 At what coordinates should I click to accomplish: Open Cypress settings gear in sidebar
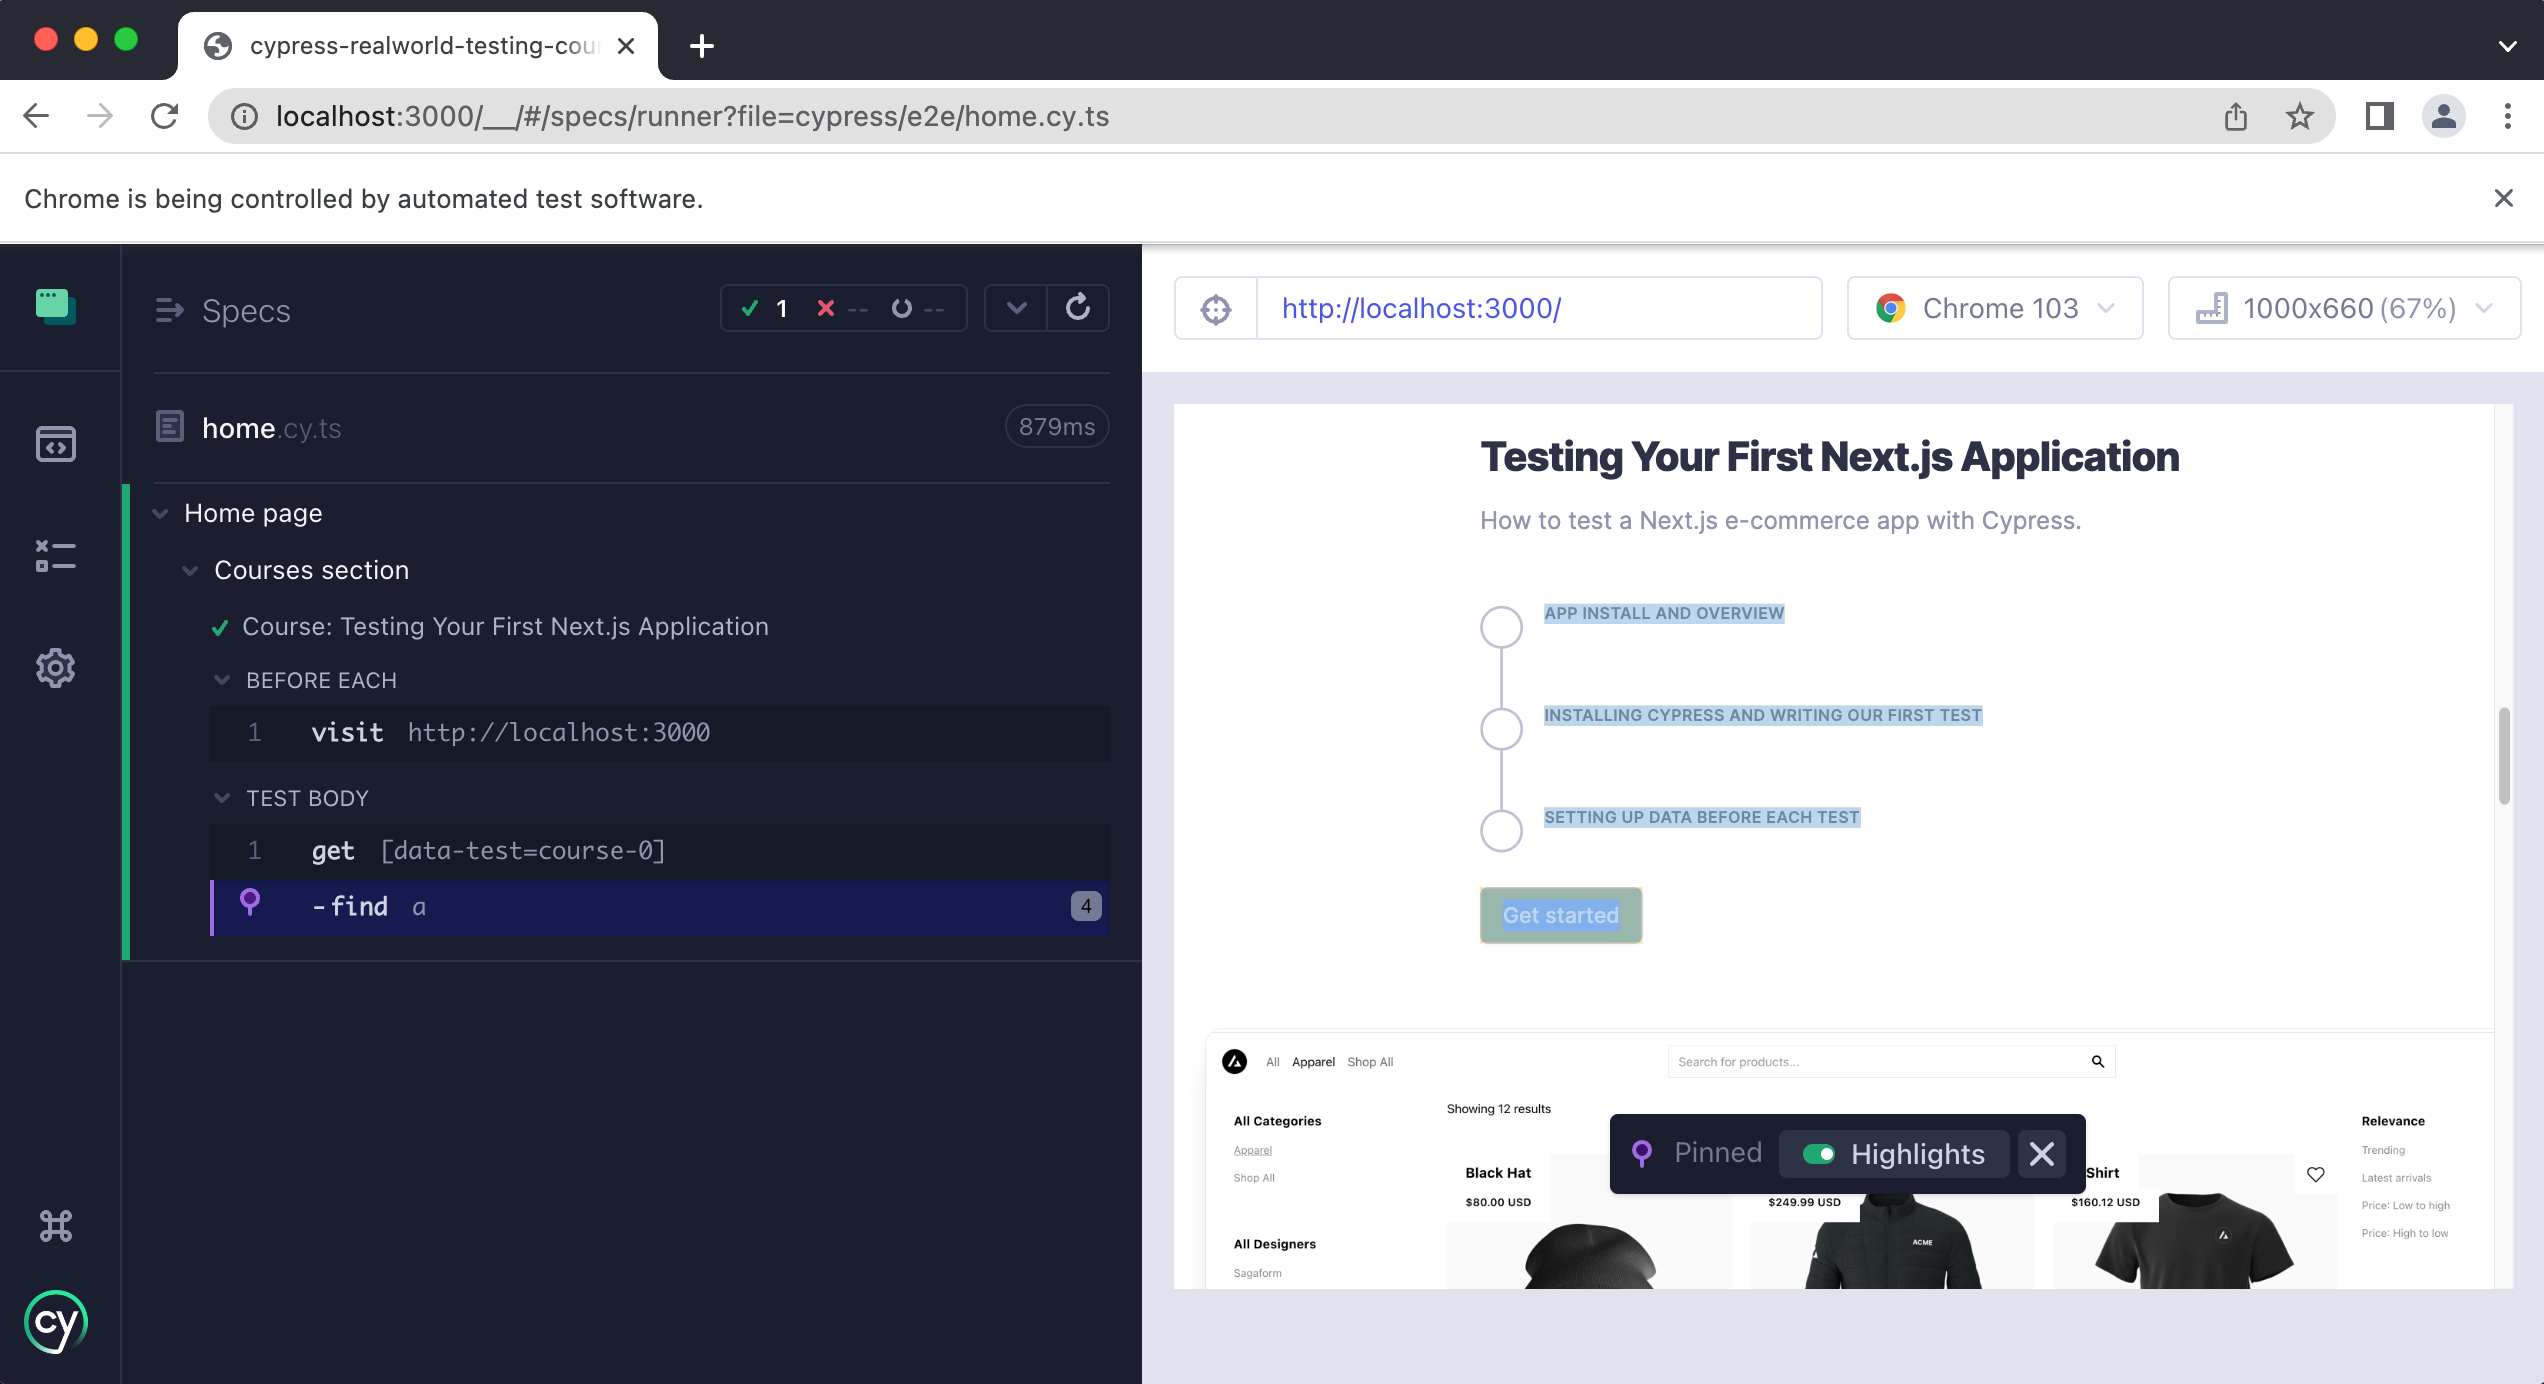point(56,668)
